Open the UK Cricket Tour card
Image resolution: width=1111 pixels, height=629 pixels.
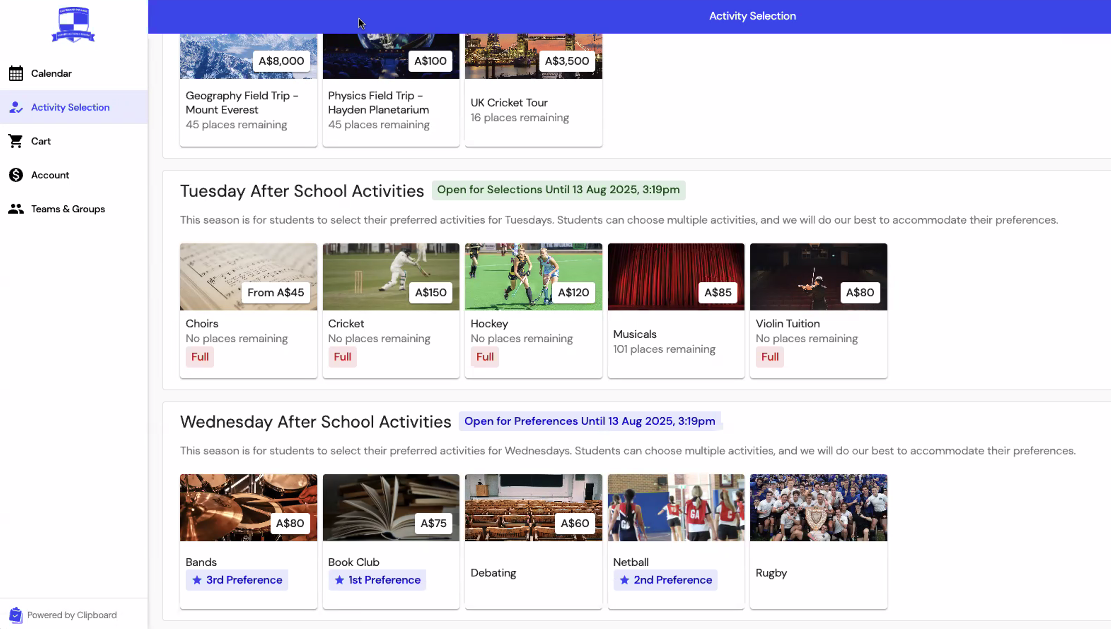(x=534, y=90)
